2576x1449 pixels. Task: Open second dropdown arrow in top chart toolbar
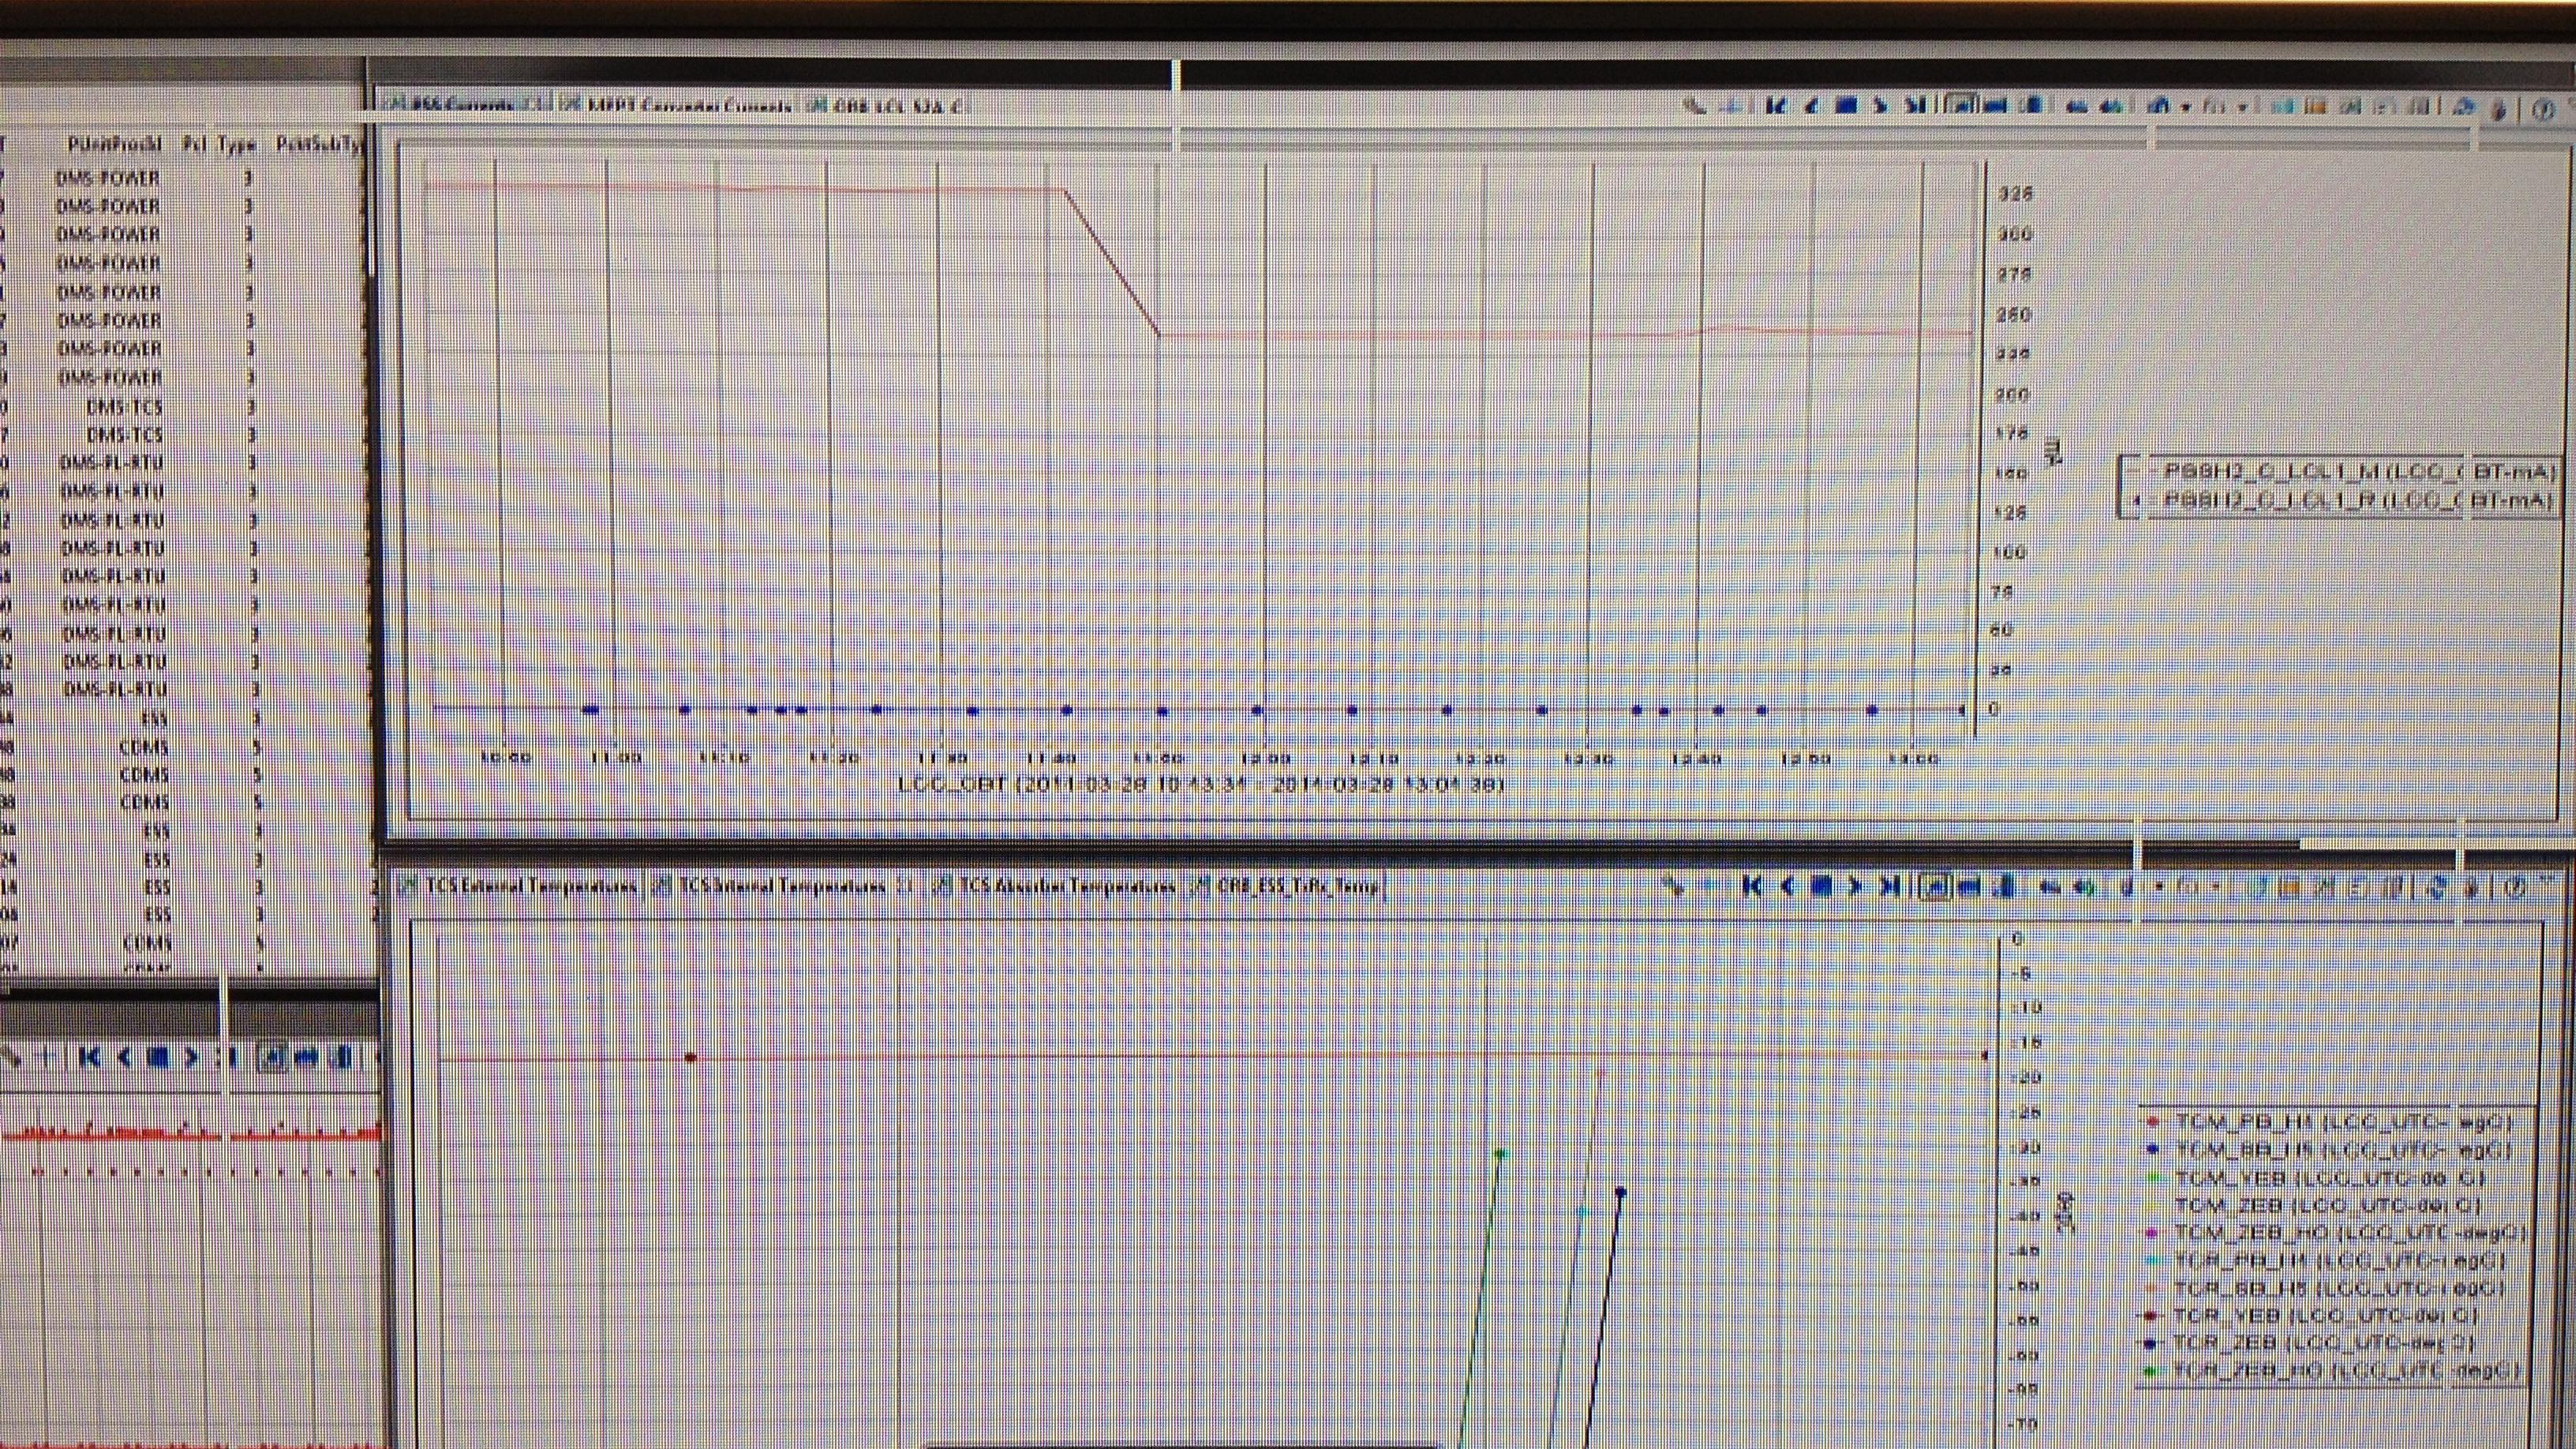coord(2243,107)
